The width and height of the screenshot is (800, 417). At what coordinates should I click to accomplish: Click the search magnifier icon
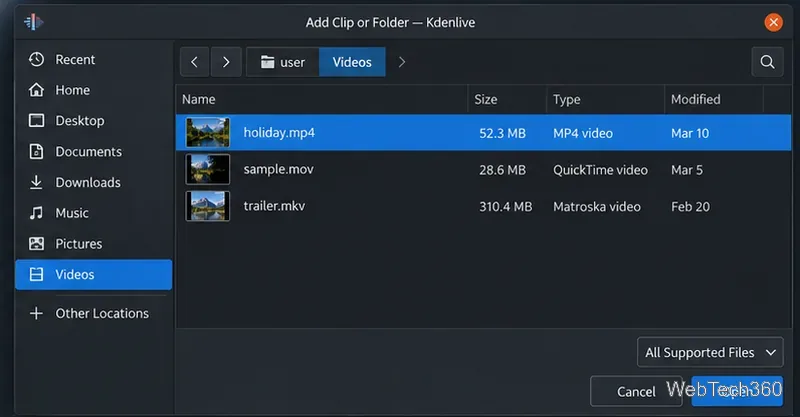[767, 62]
